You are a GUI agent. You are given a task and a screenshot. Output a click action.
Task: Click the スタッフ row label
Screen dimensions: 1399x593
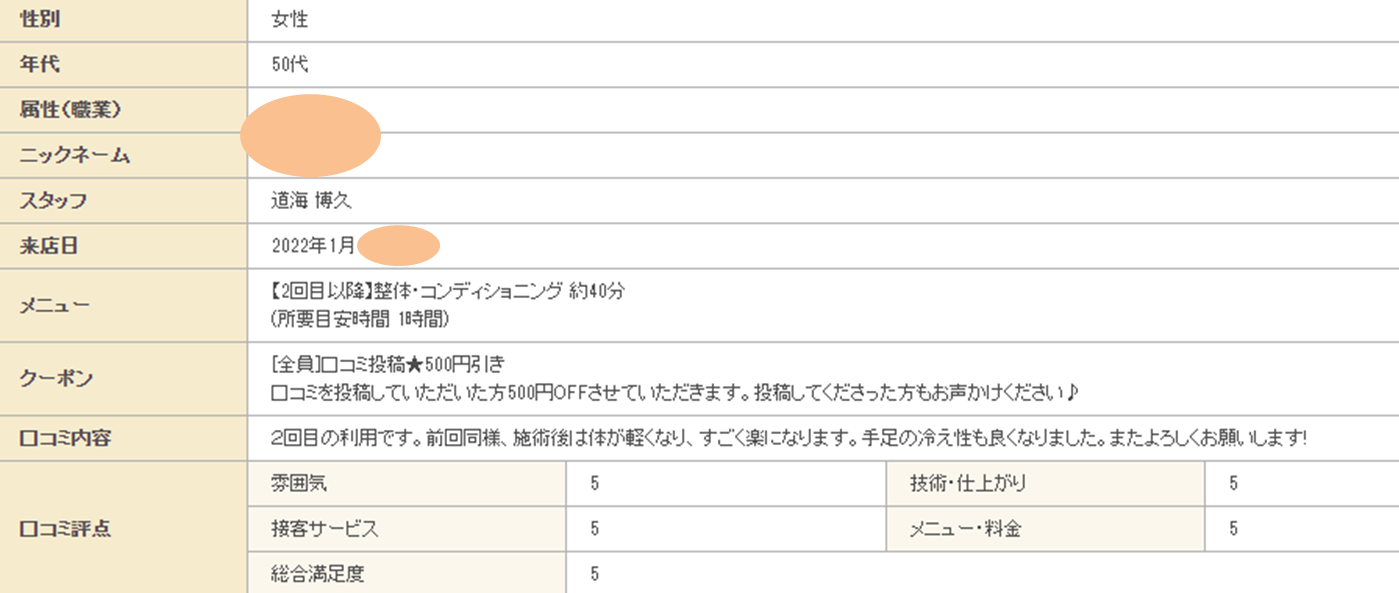(x=53, y=201)
